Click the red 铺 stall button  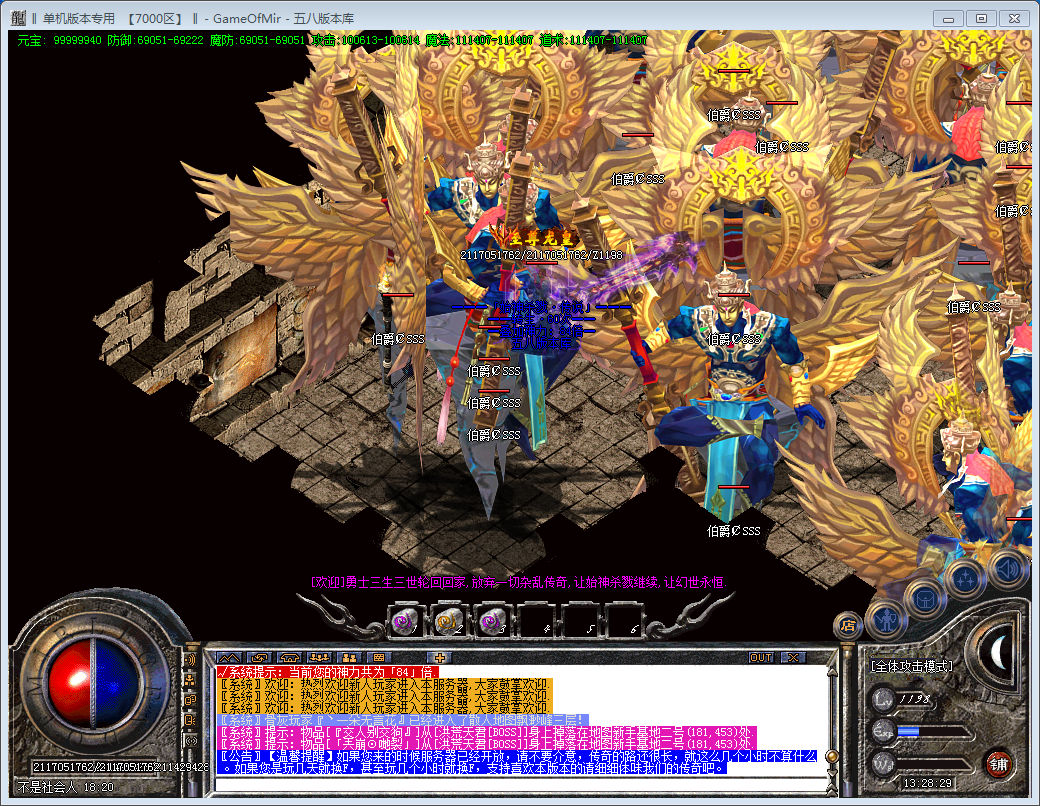point(997,765)
